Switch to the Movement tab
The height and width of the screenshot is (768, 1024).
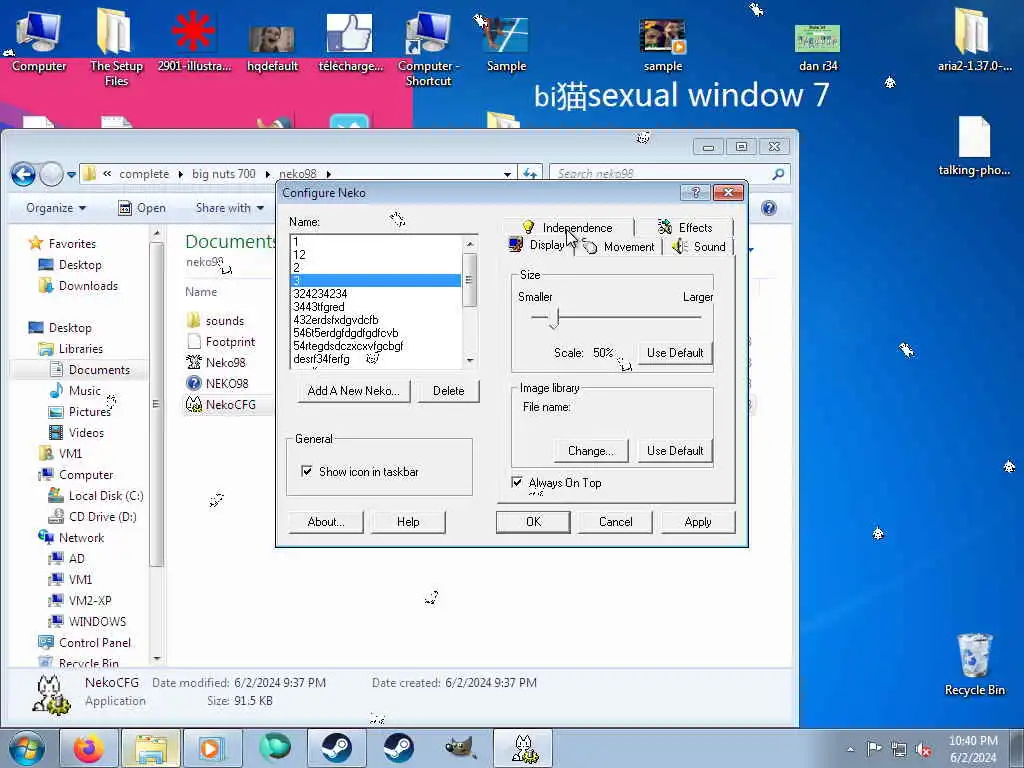pyautogui.click(x=619, y=247)
